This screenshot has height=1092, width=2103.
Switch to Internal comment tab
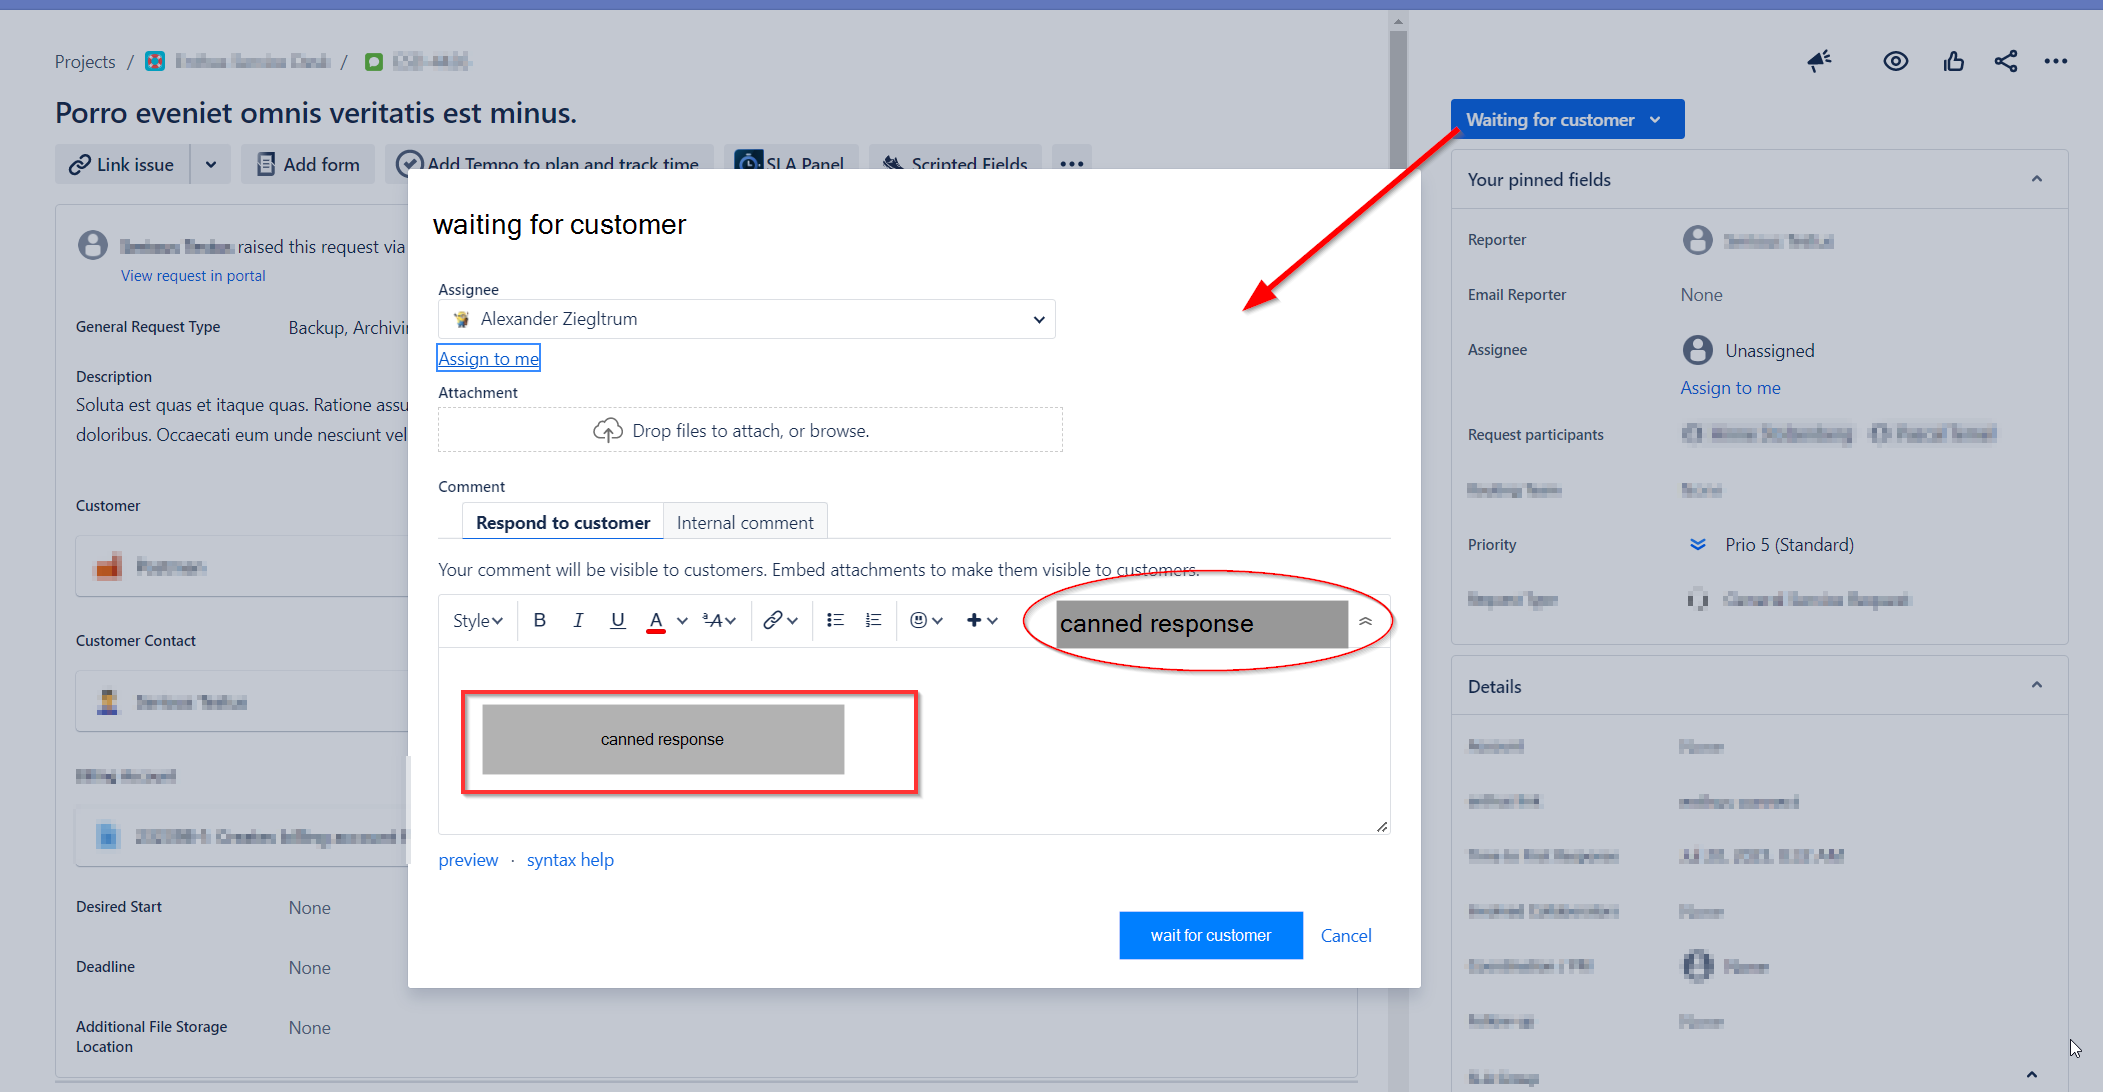click(x=745, y=522)
